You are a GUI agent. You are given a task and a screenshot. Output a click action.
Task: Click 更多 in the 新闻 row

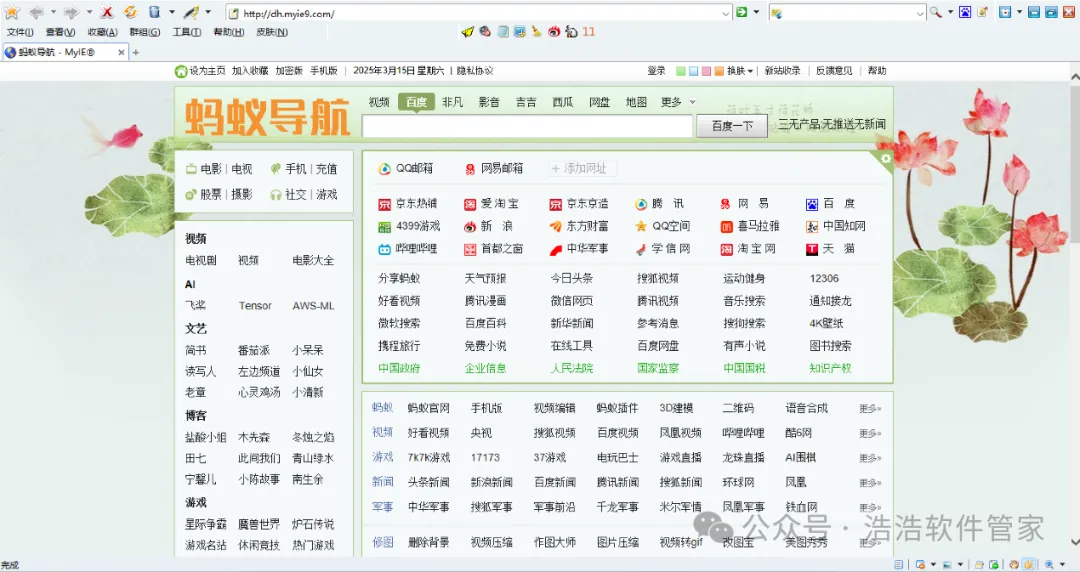(870, 482)
